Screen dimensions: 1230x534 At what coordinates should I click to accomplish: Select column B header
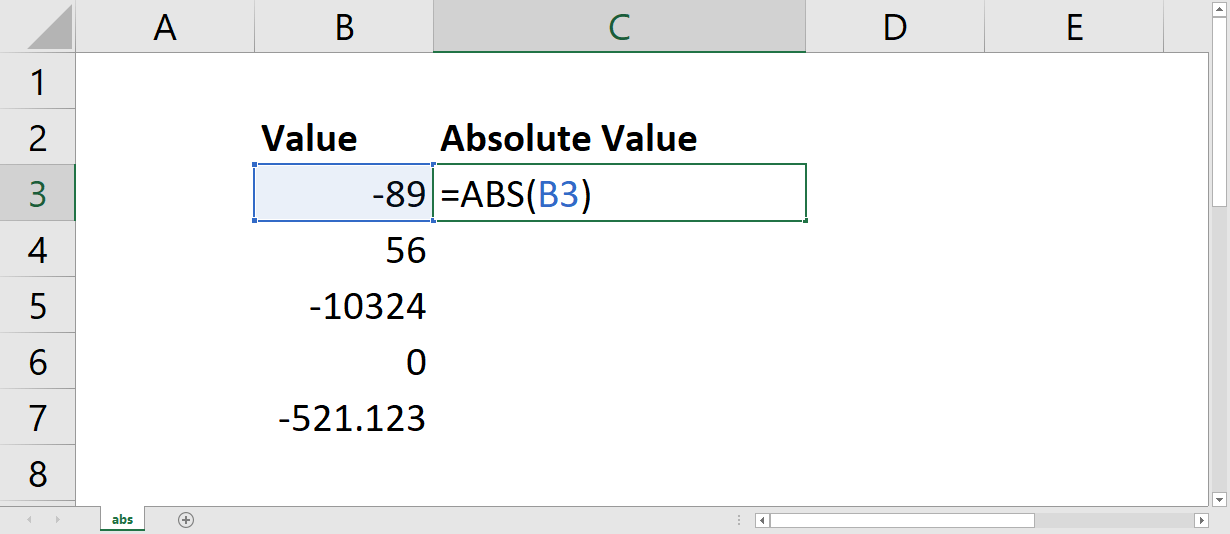(344, 27)
